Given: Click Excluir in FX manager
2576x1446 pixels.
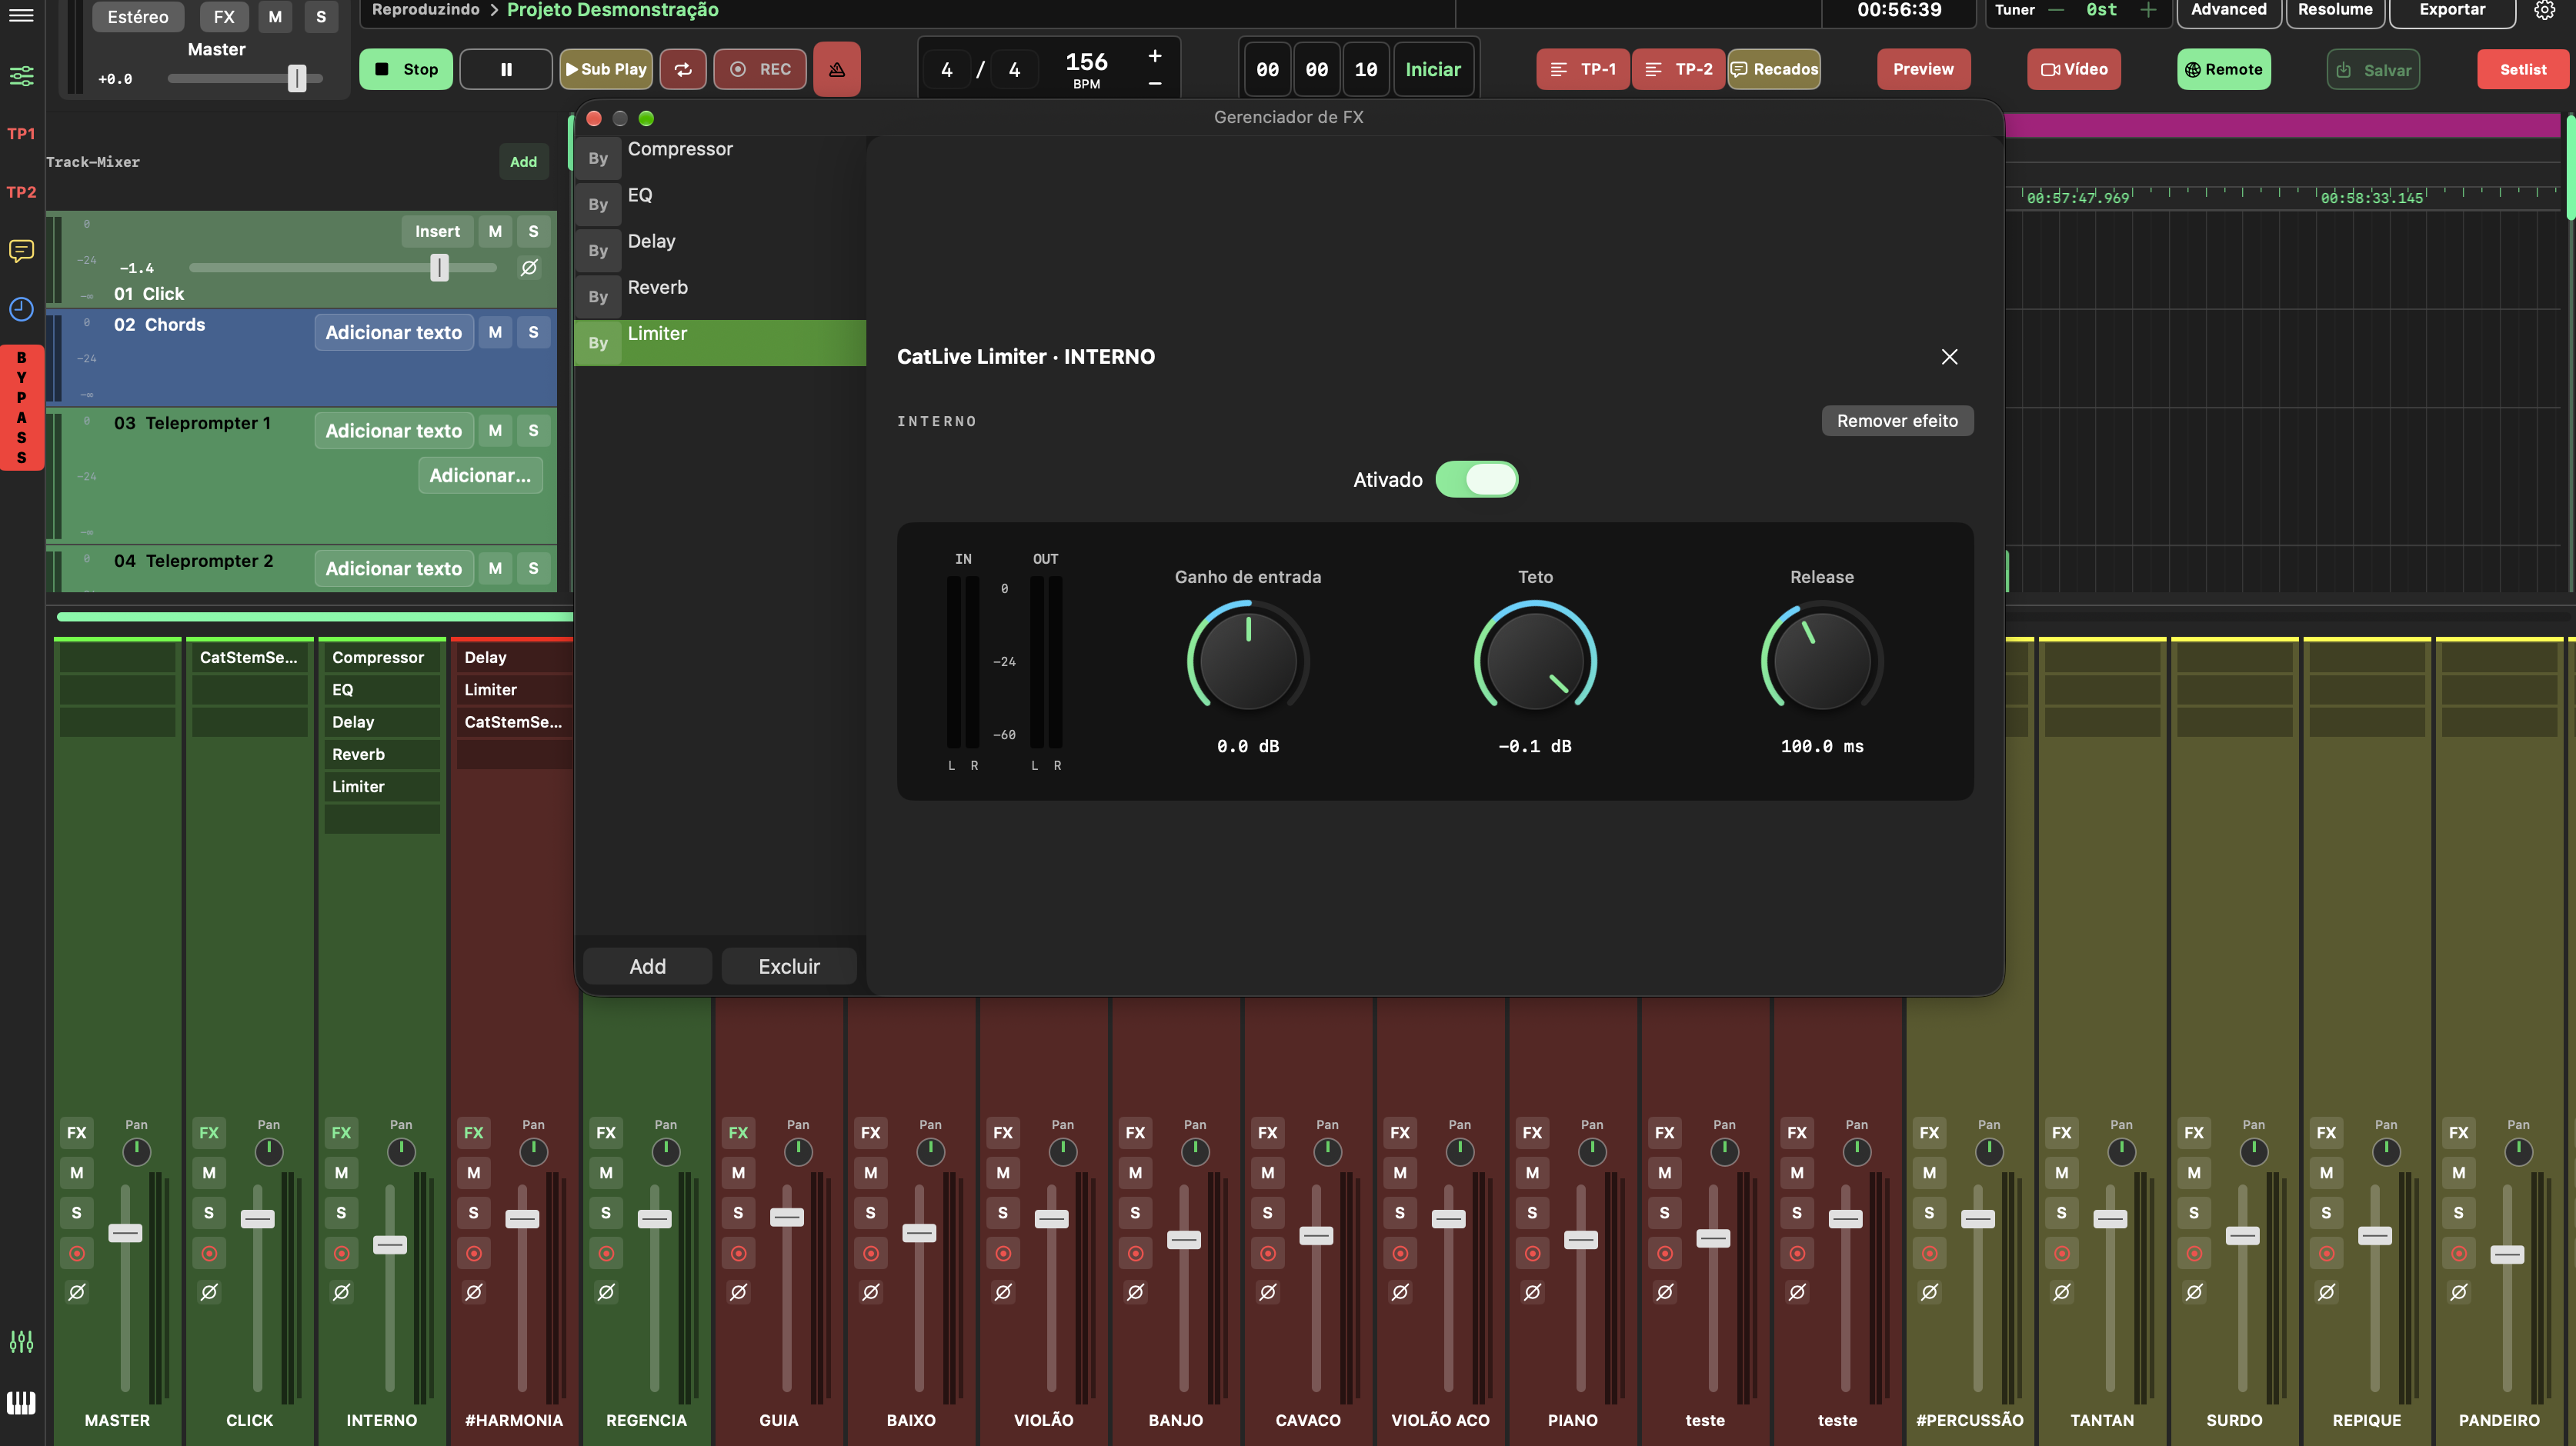Looking at the screenshot, I should pos(789,966).
